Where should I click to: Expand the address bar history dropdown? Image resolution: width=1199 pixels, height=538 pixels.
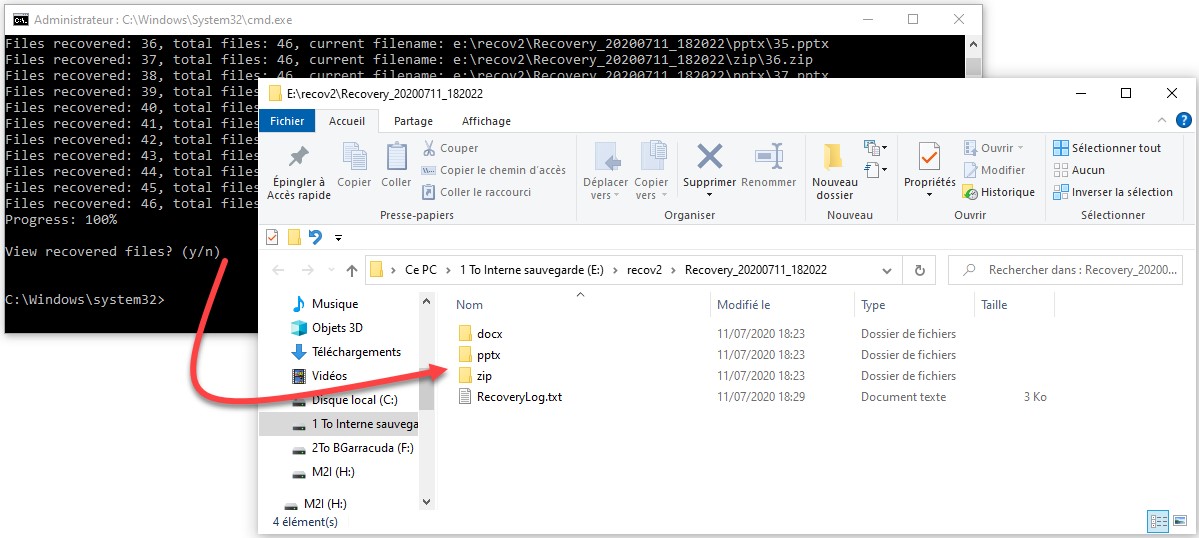click(x=886, y=270)
